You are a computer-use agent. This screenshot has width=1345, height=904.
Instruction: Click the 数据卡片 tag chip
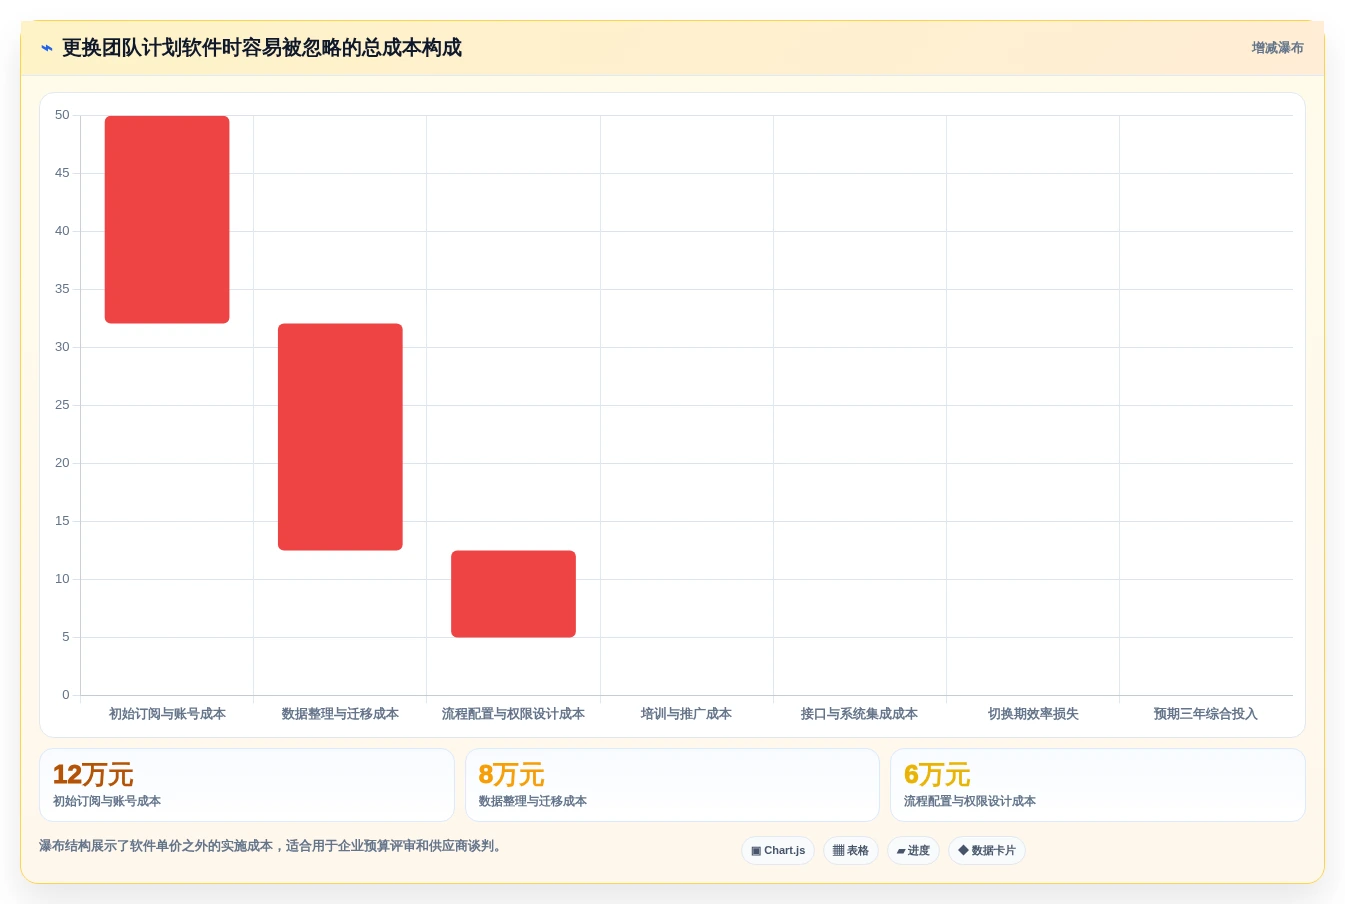coord(987,851)
